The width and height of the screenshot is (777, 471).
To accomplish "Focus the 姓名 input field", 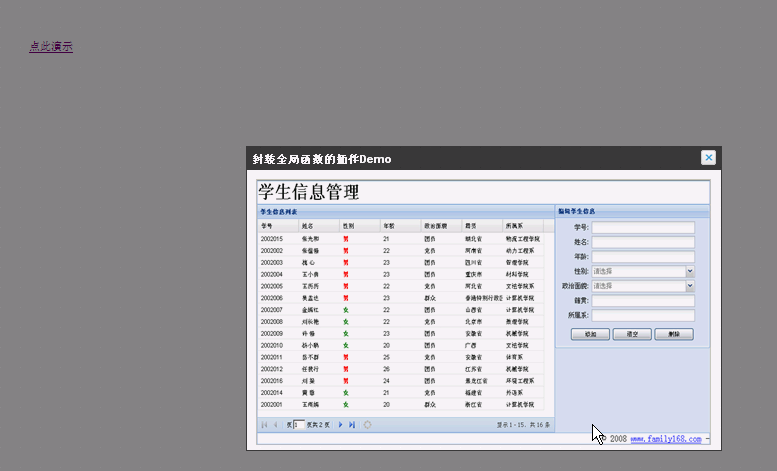I will (x=643, y=242).
